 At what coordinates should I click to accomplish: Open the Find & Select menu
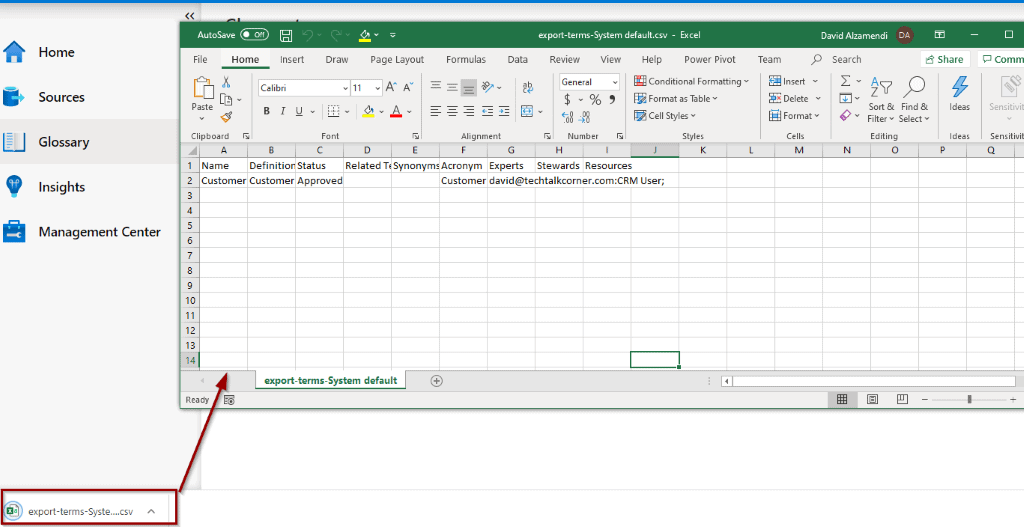914,101
